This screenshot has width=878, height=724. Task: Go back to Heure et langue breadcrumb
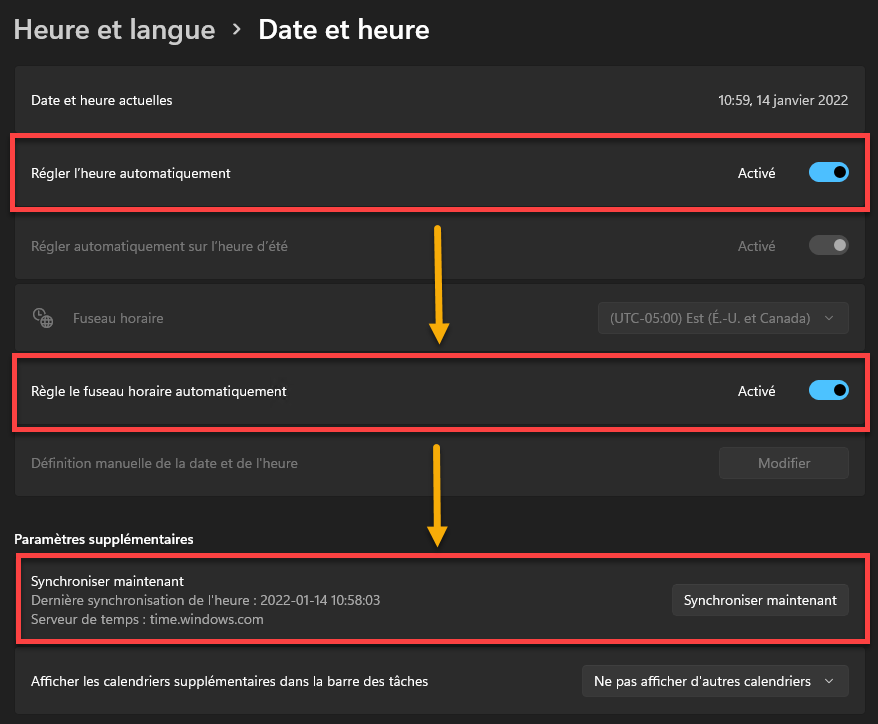[x=114, y=30]
